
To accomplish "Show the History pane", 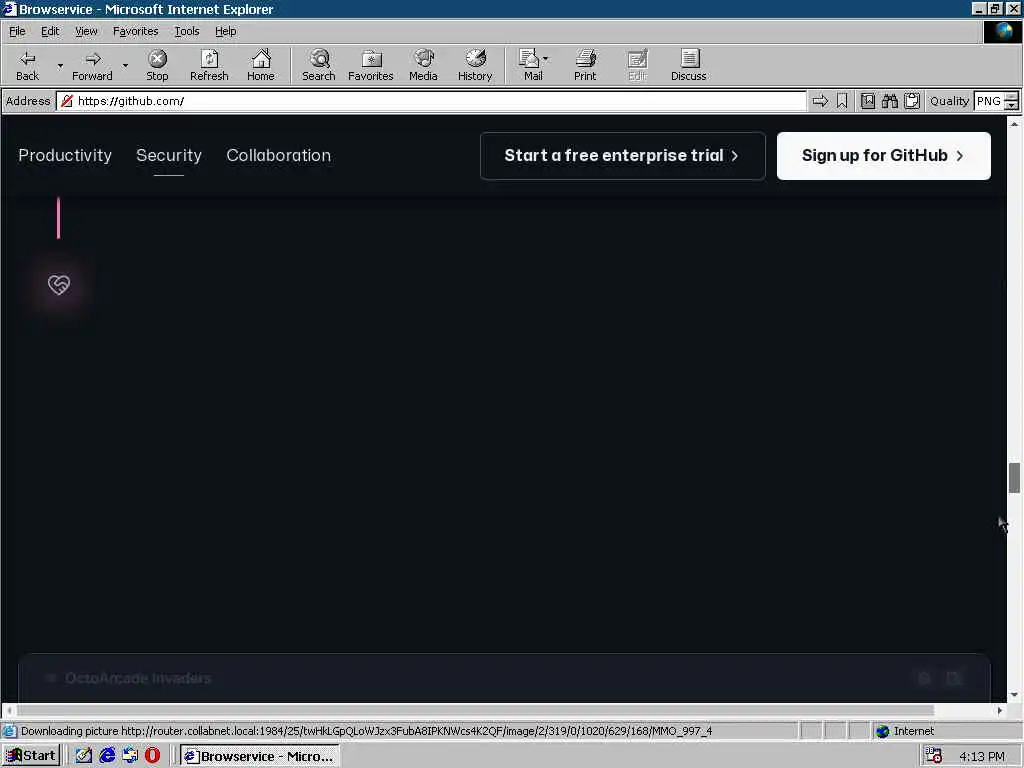I will coord(475,65).
